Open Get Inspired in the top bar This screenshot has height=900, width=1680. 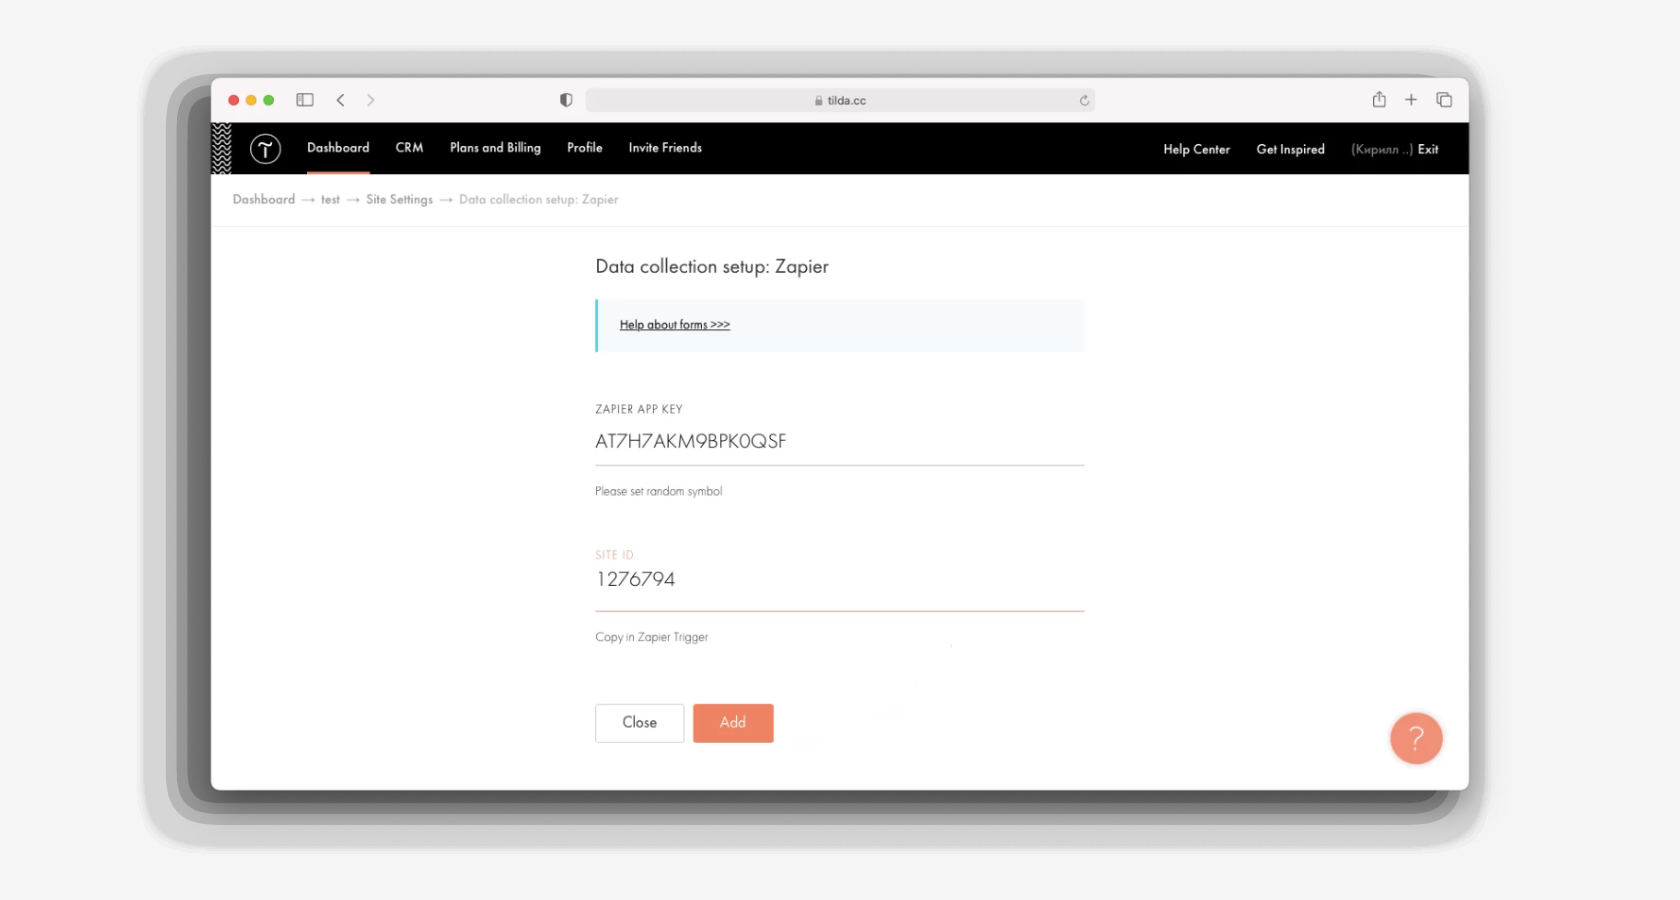click(x=1290, y=149)
